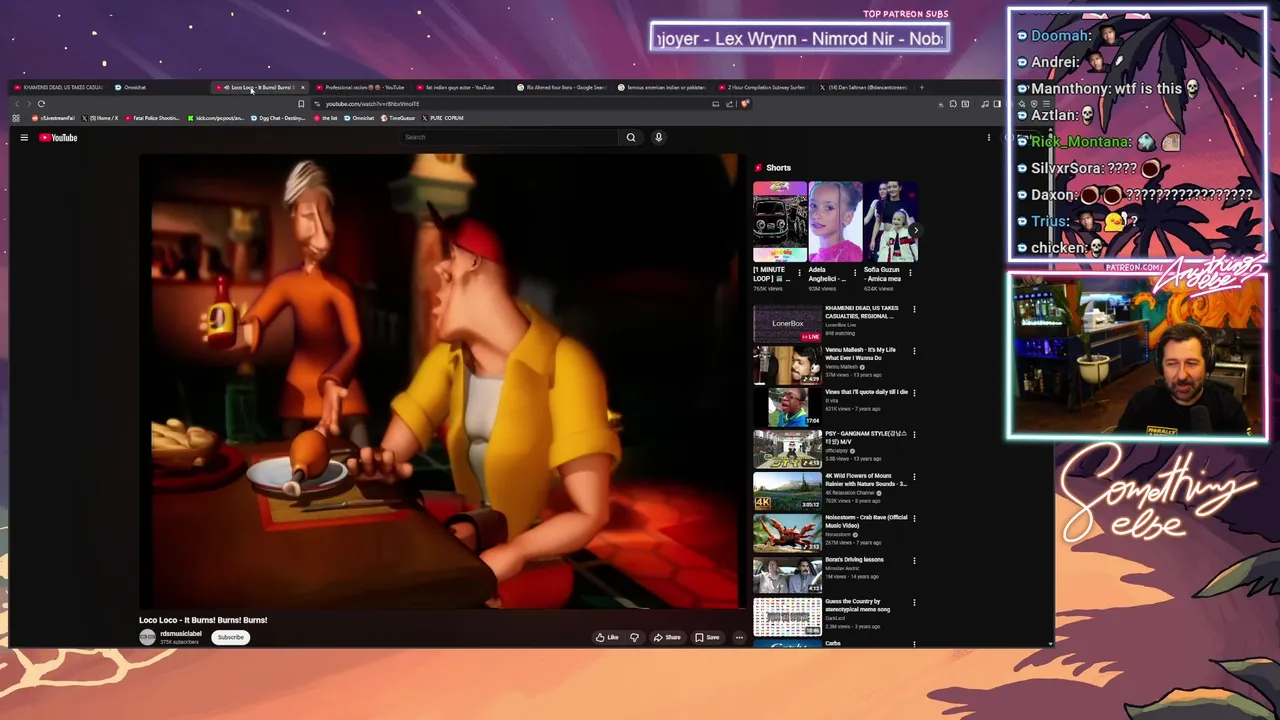Open the r/Livestreamfail bookmark
The width and height of the screenshot is (1280, 720).
[x=54, y=118]
